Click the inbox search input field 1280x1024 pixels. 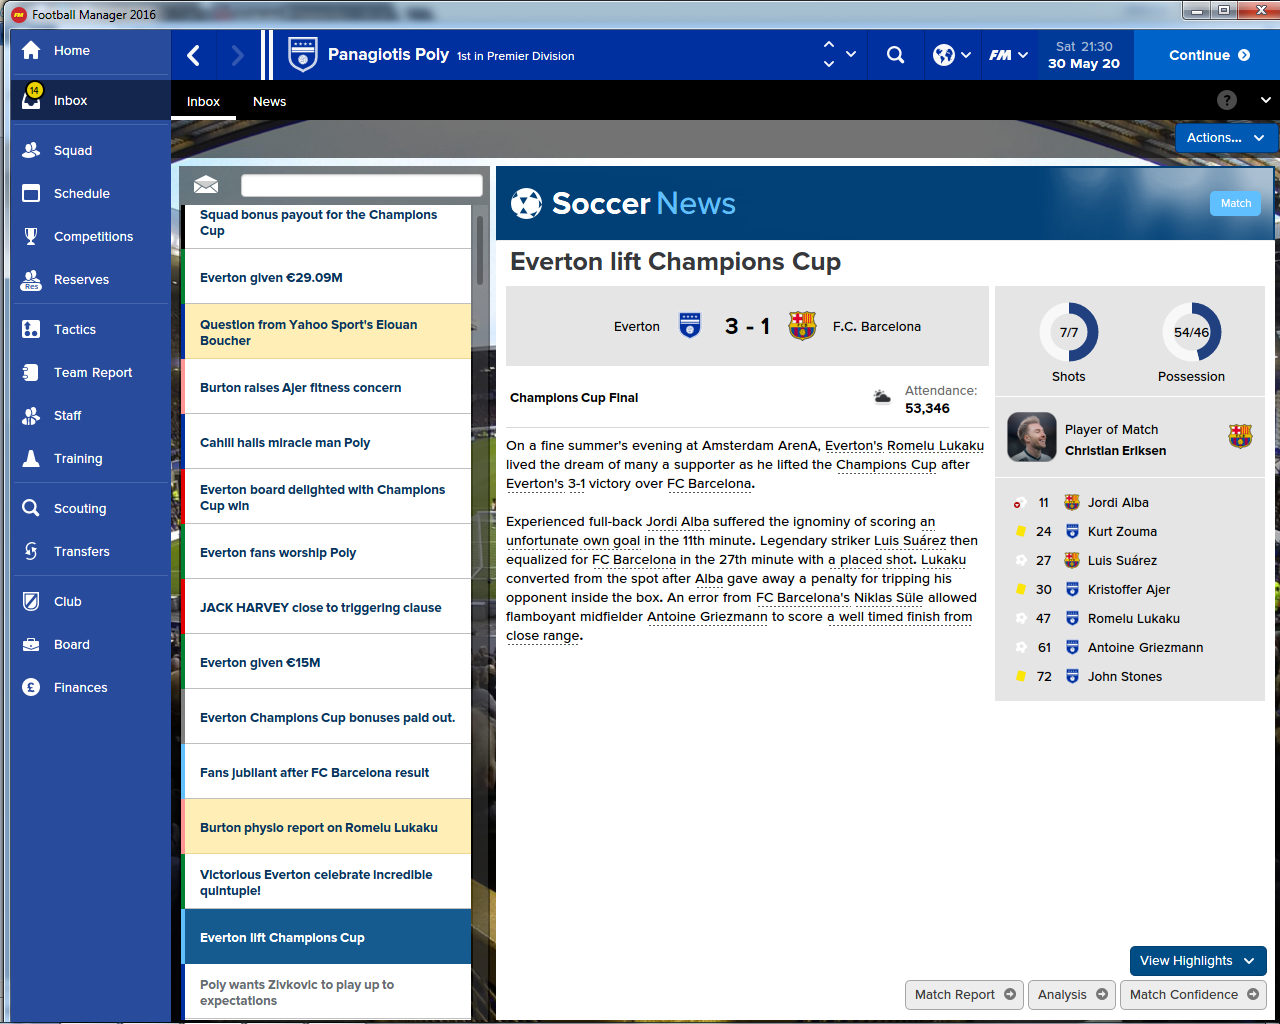(x=362, y=185)
